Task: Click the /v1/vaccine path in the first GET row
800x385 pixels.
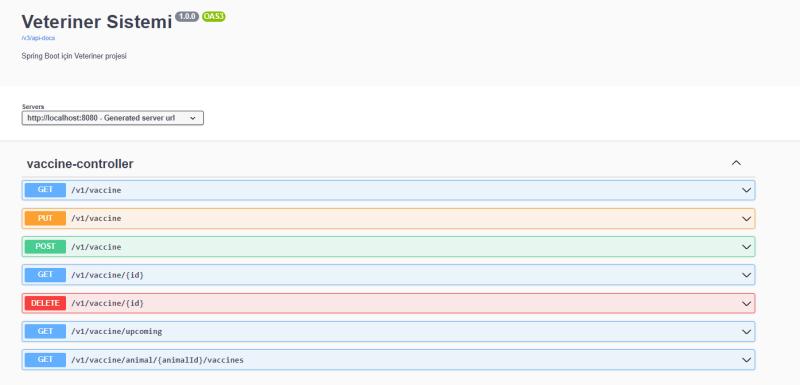Action: [x=96, y=190]
